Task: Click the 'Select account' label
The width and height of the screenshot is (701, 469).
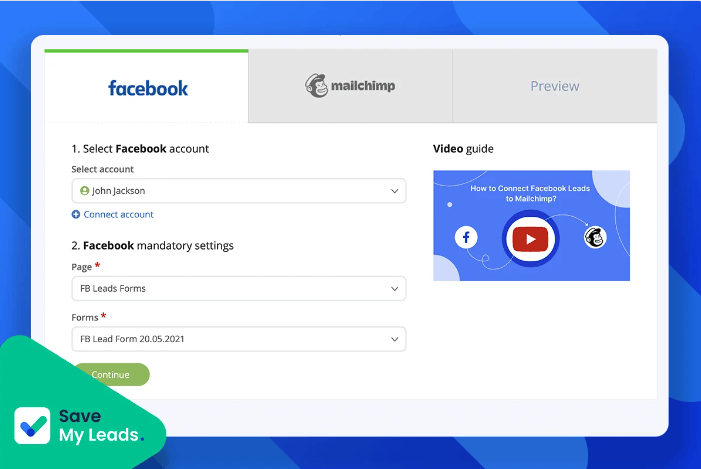Action: (102, 169)
